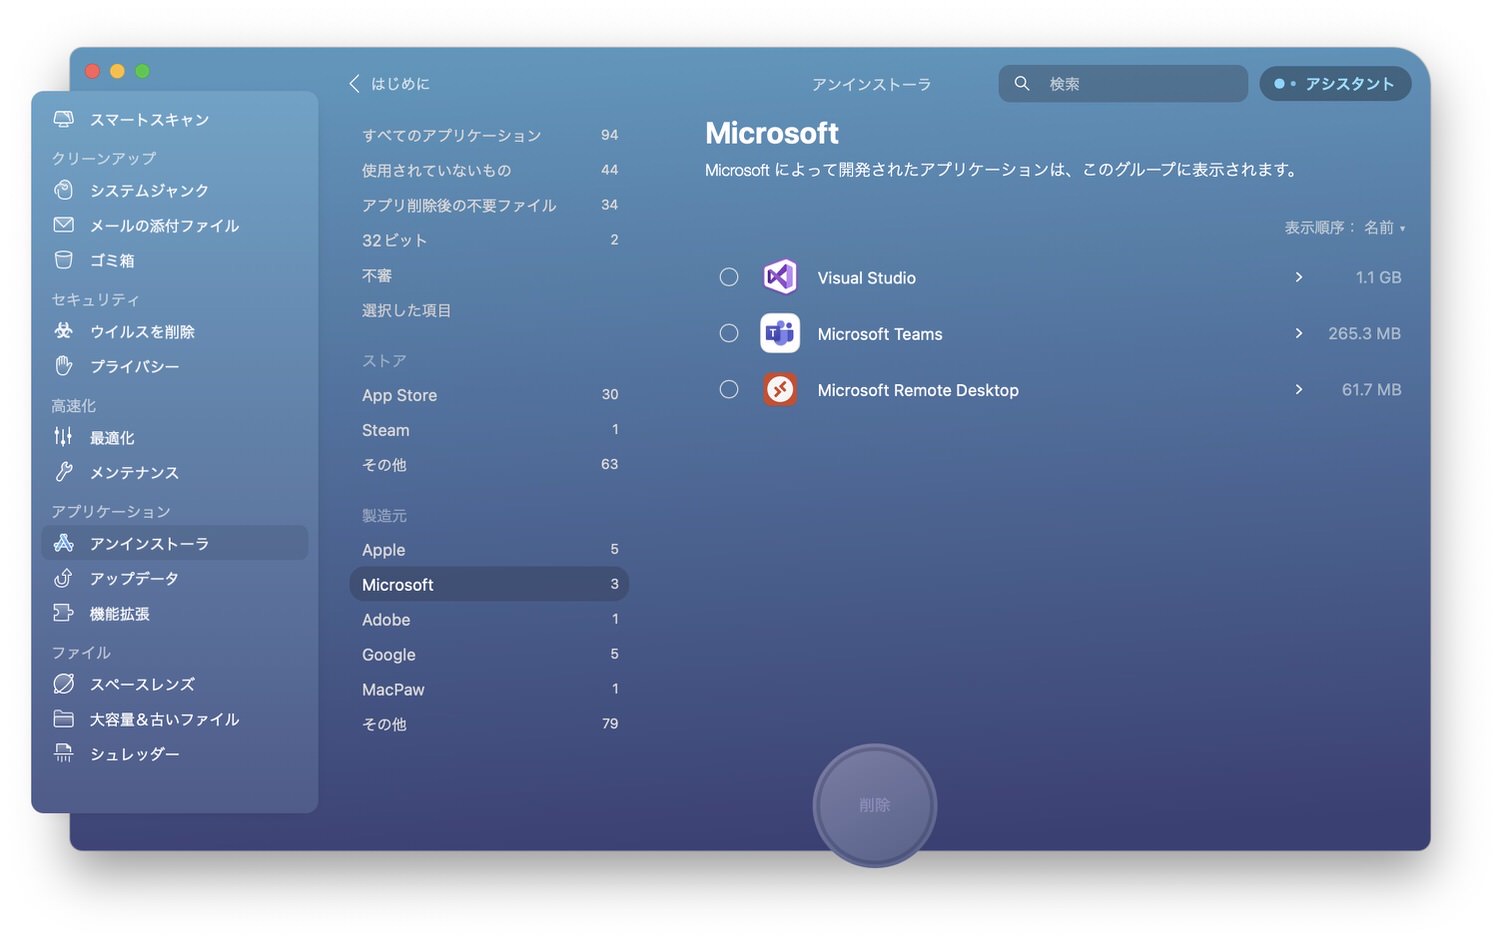Screen dimensions: 1500x943
Task: Select the 32ビット category
Action: pyautogui.click(x=489, y=240)
